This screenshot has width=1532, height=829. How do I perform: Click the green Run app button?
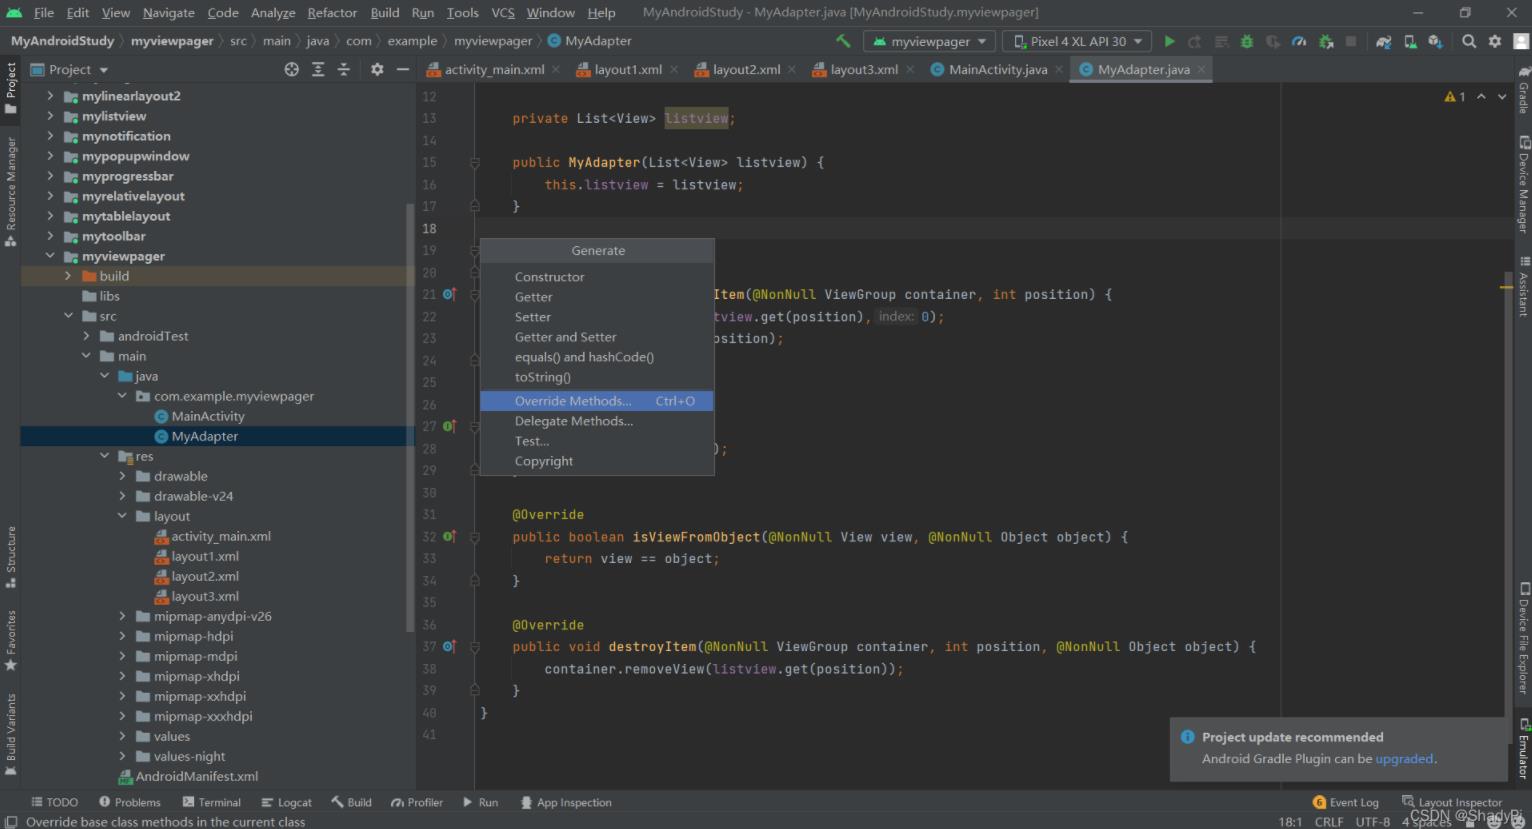point(1169,41)
